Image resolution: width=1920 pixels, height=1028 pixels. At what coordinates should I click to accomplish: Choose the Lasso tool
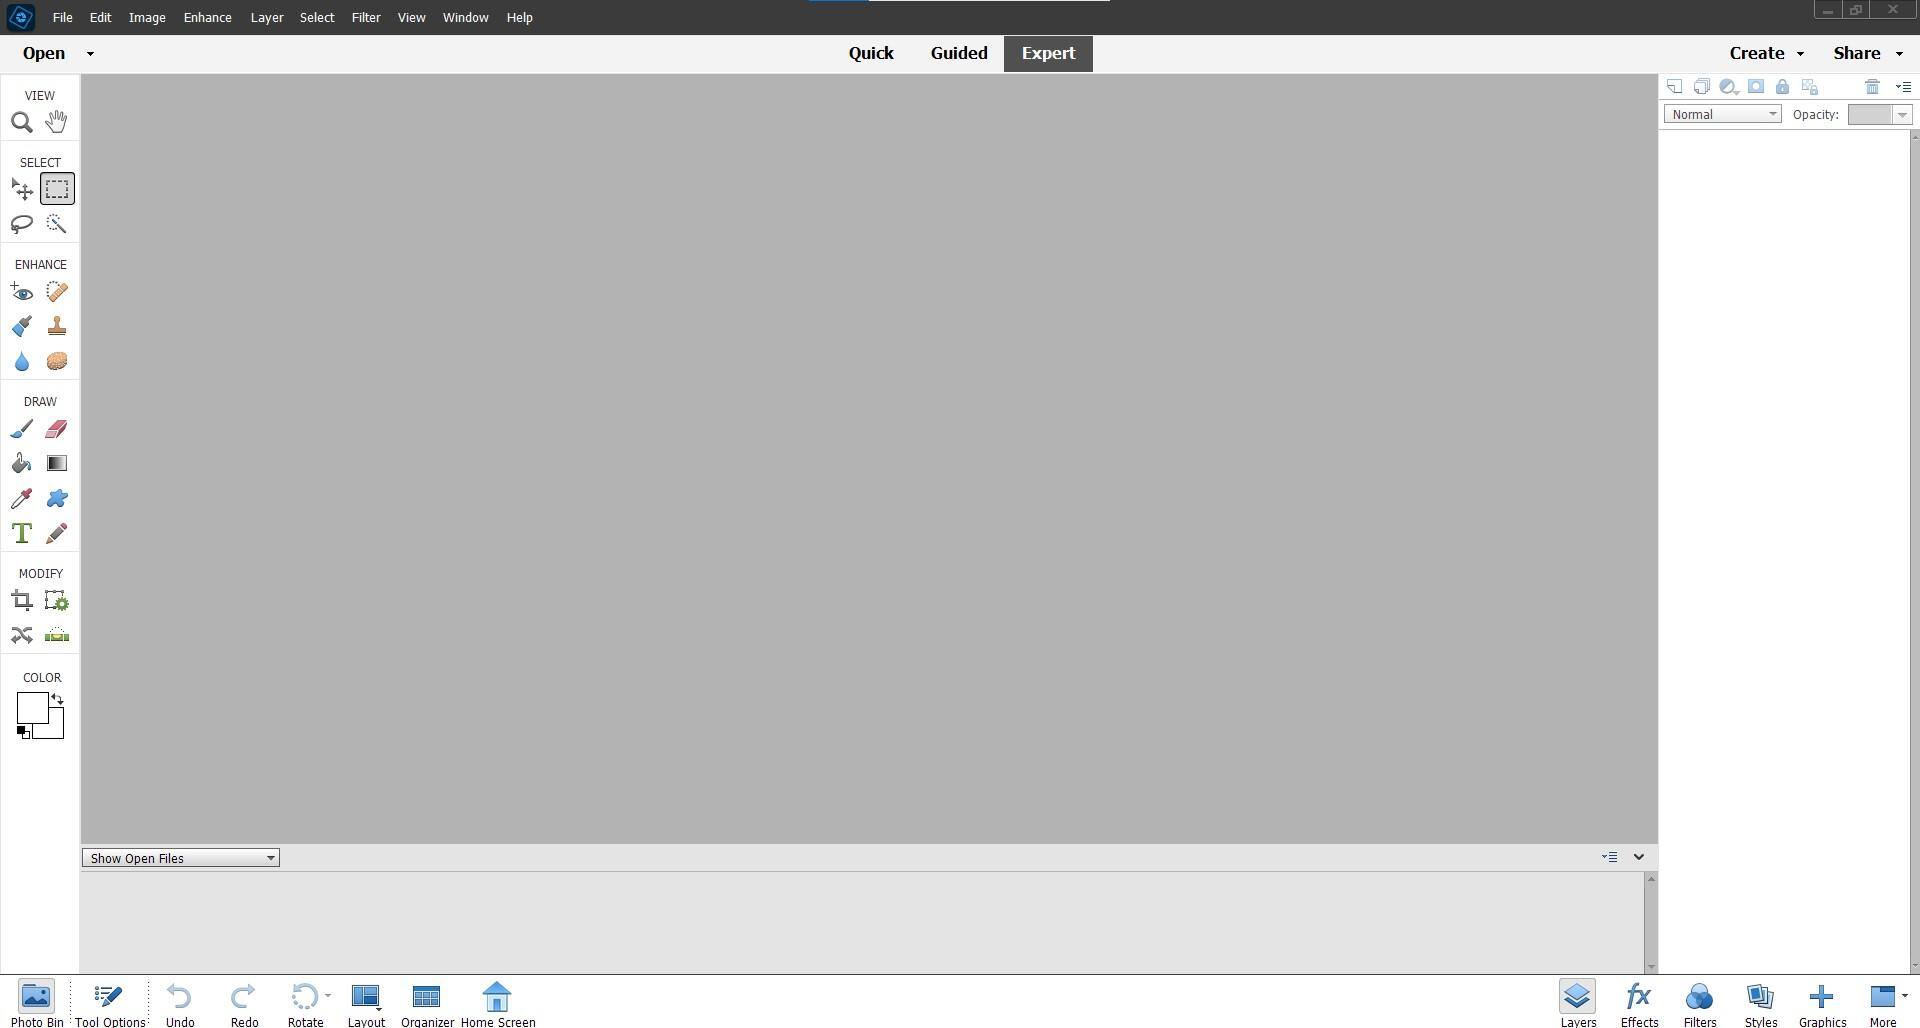point(21,224)
